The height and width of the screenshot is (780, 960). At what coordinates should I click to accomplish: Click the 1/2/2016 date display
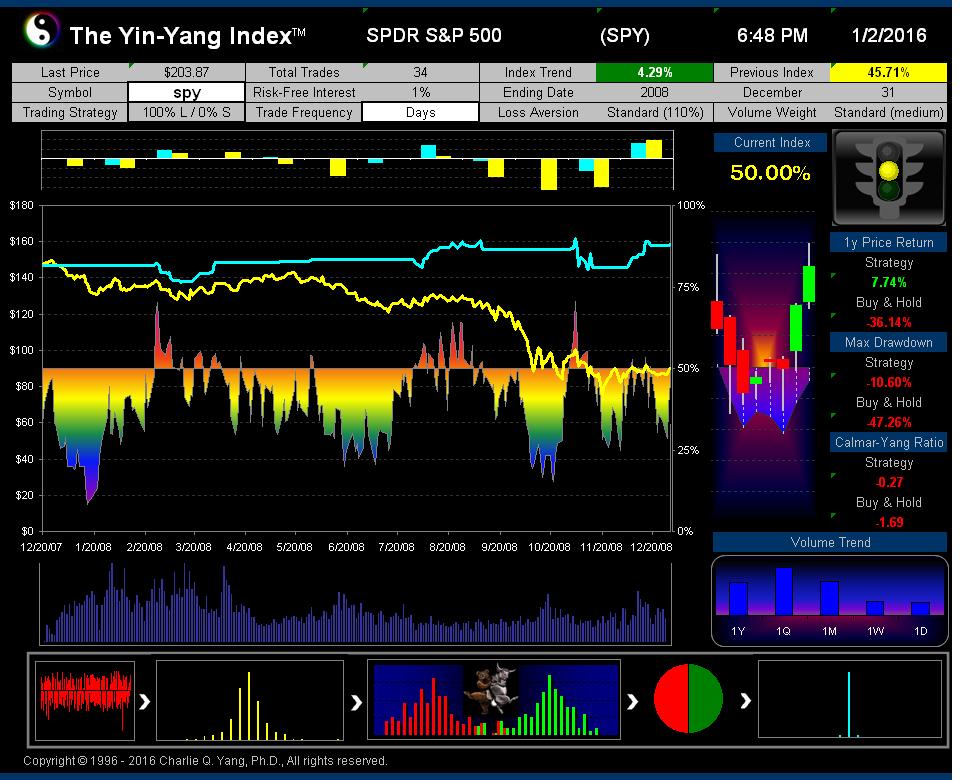tap(889, 36)
